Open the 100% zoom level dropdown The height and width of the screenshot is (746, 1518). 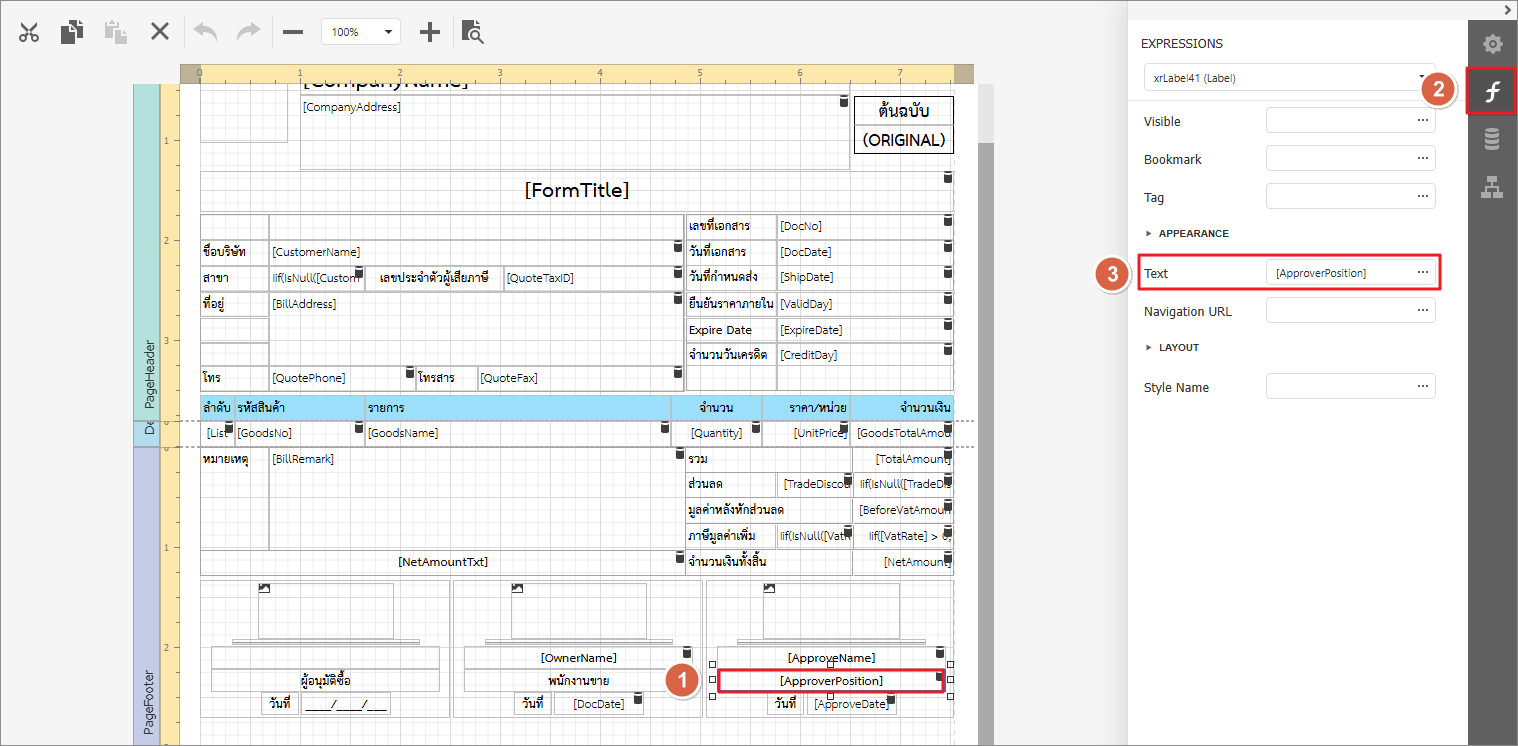click(361, 32)
